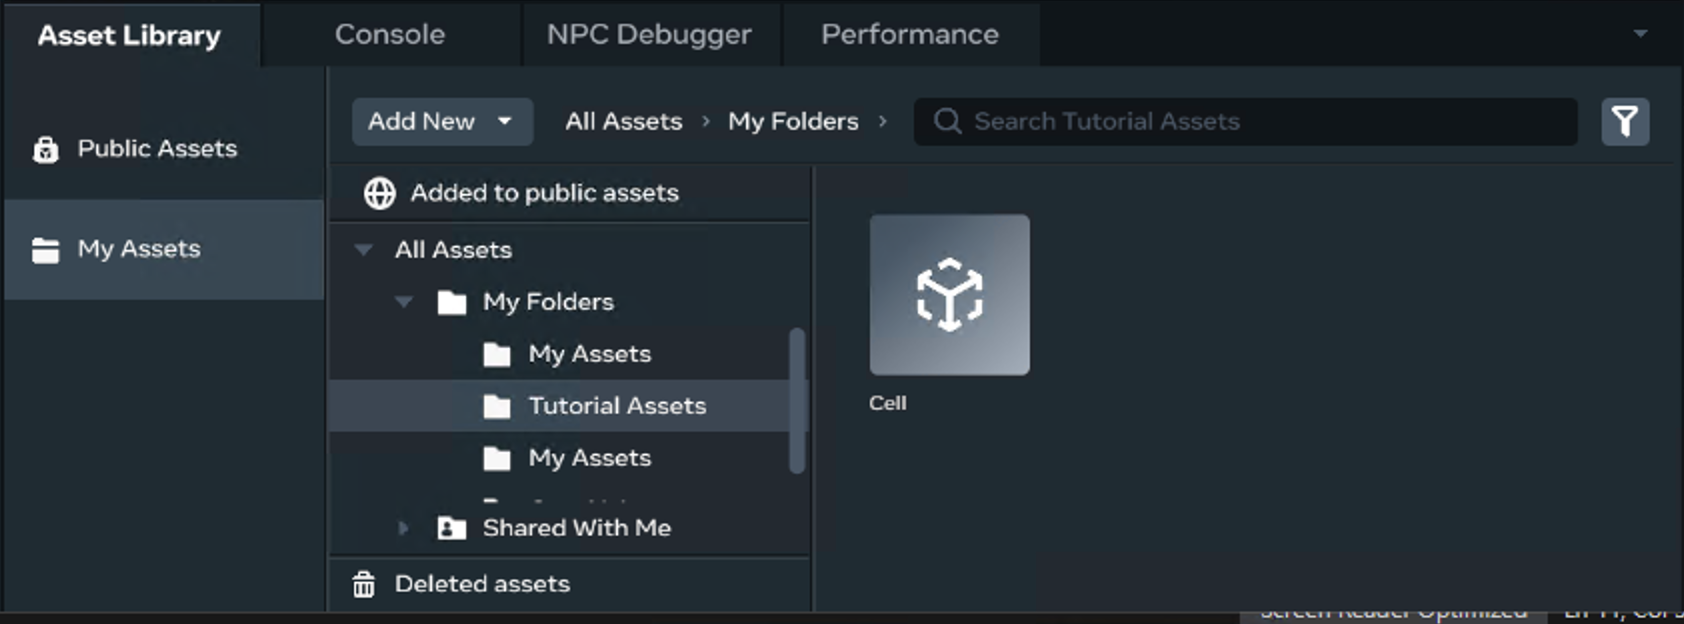Click the search magnifier icon

click(947, 122)
